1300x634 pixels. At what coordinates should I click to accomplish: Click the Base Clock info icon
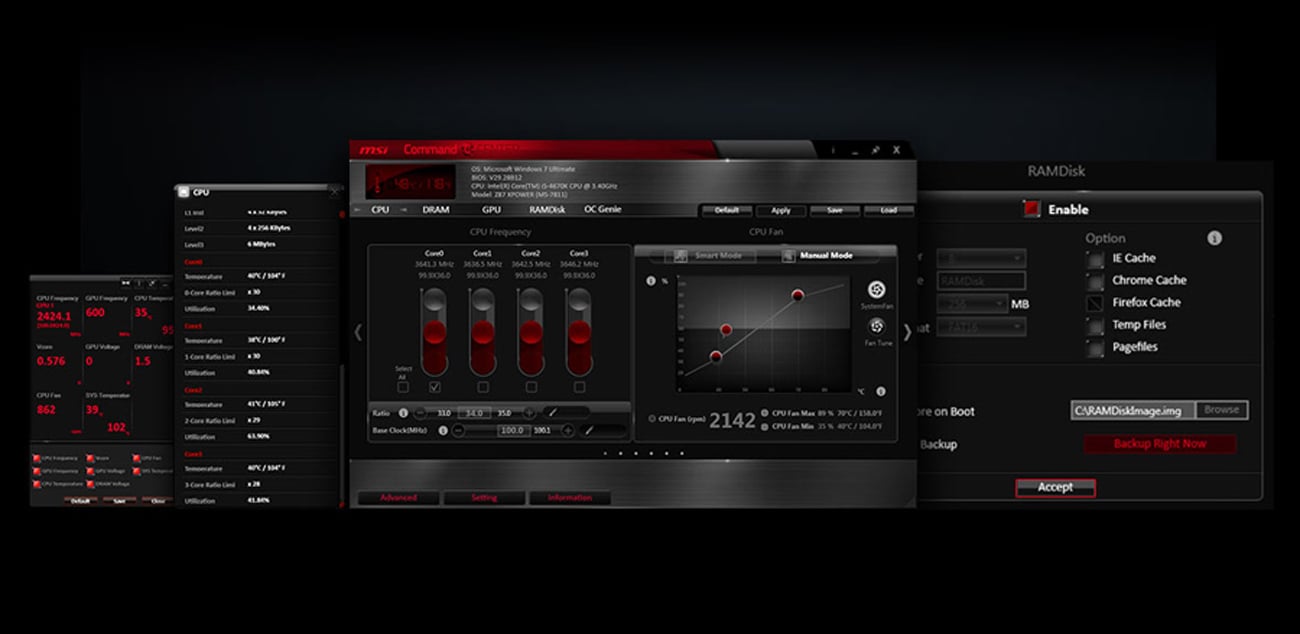coord(443,430)
